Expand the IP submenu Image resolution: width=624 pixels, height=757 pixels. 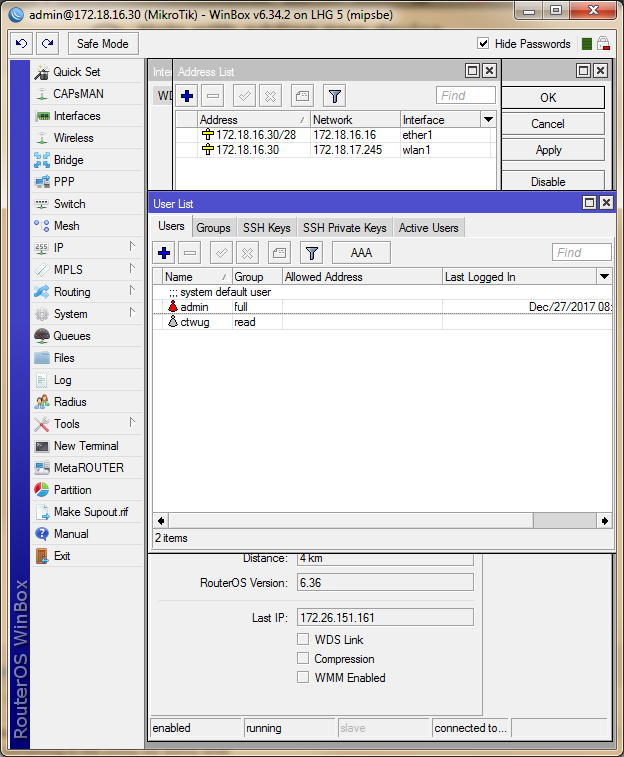point(58,248)
